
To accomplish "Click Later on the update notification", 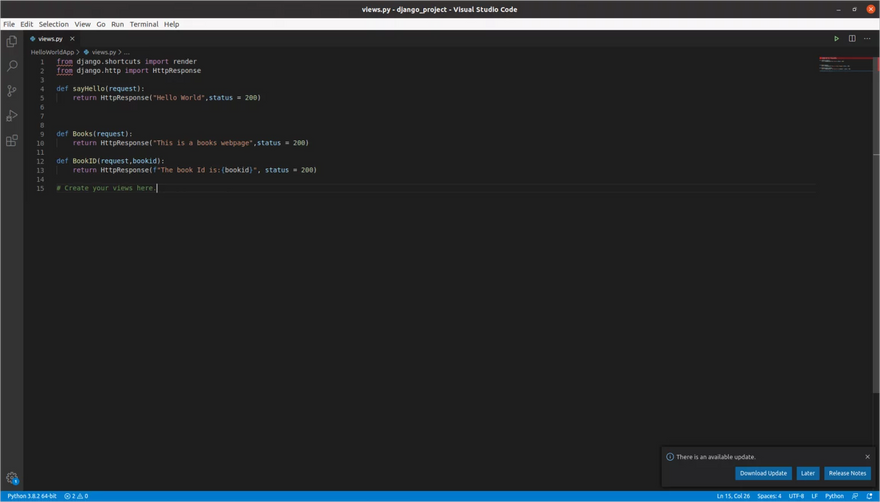I will point(808,473).
